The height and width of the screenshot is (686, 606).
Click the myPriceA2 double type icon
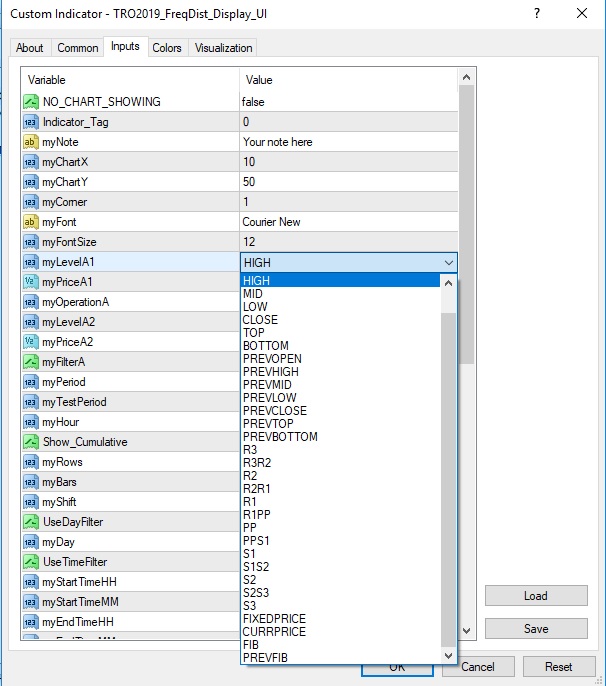pos(31,342)
